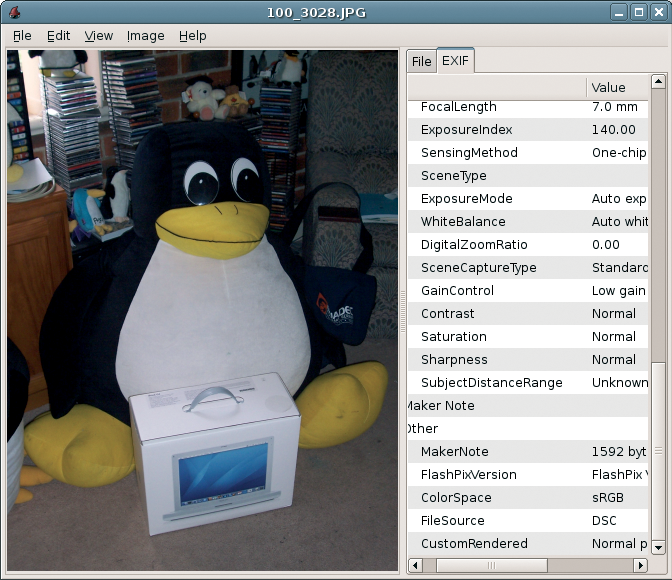The height and width of the screenshot is (580, 672).
Task: Click the Value column header
Action: pos(617,87)
